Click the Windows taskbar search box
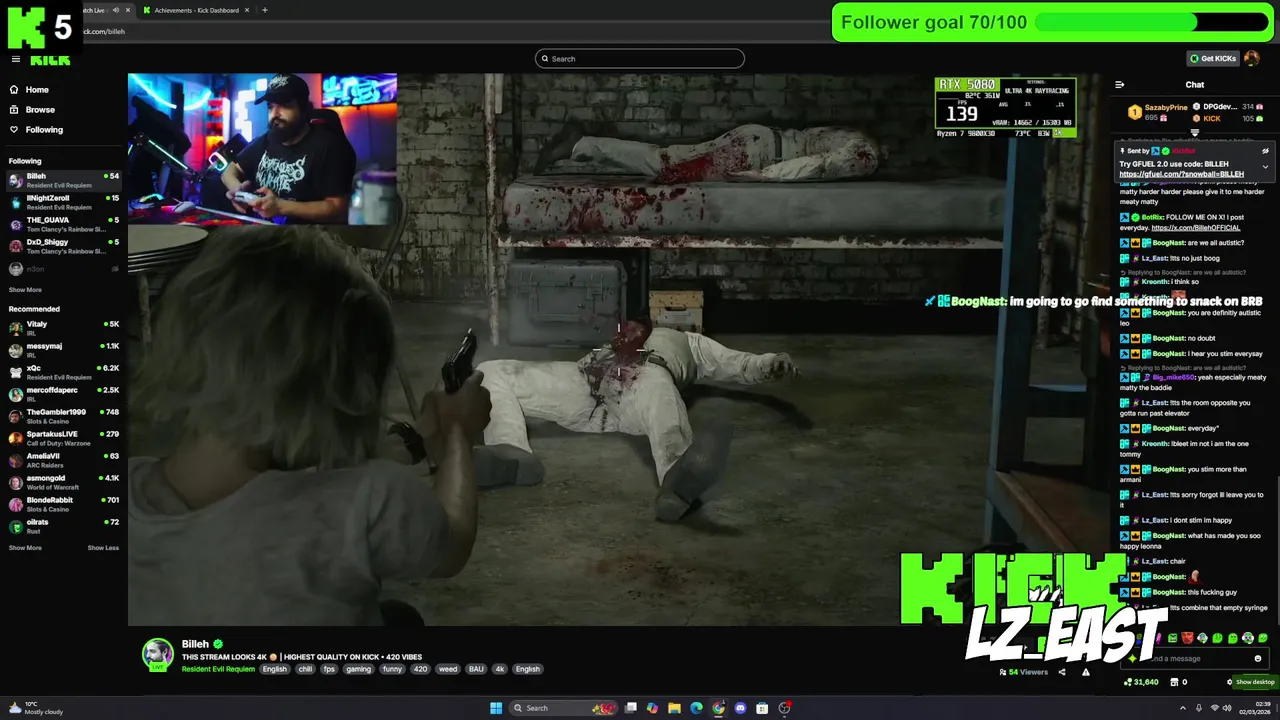The height and width of the screenshot is (720, 1280). click(x=565, y=708)
